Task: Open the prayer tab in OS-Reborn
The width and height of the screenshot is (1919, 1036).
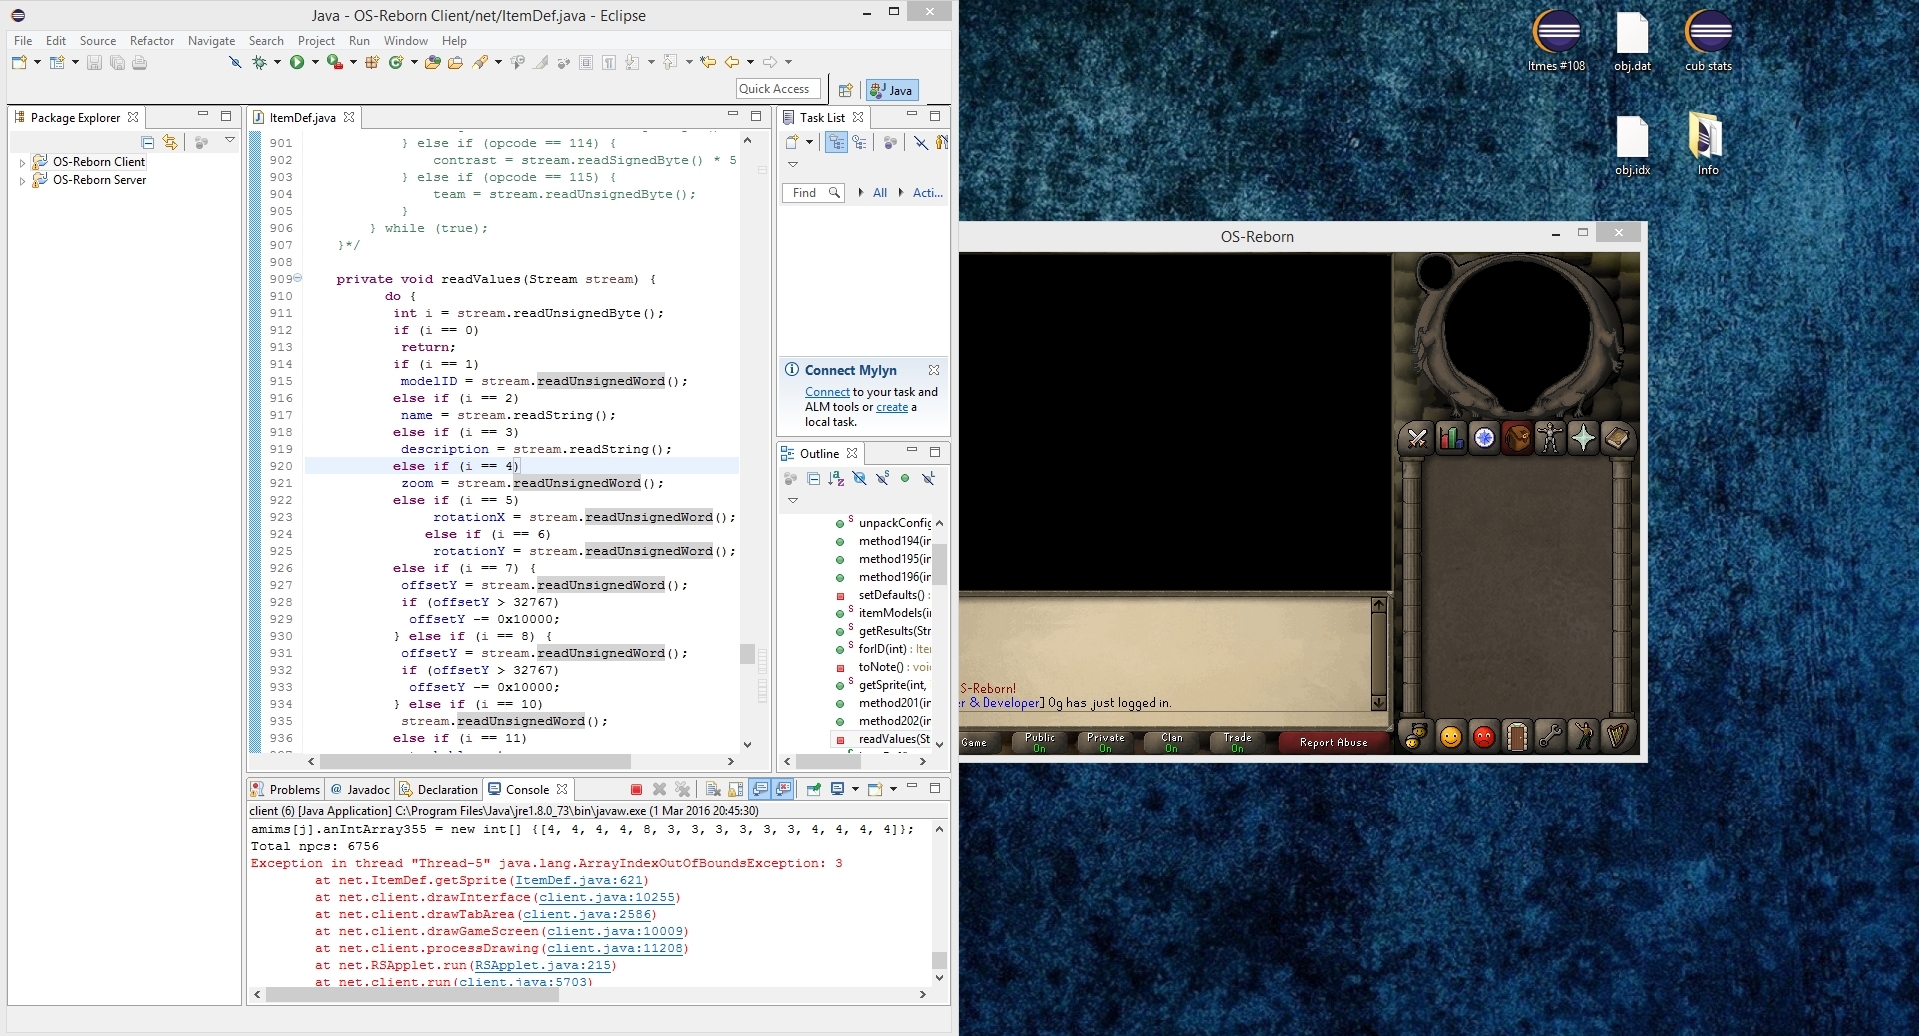Action: [x=1583, y=438]
